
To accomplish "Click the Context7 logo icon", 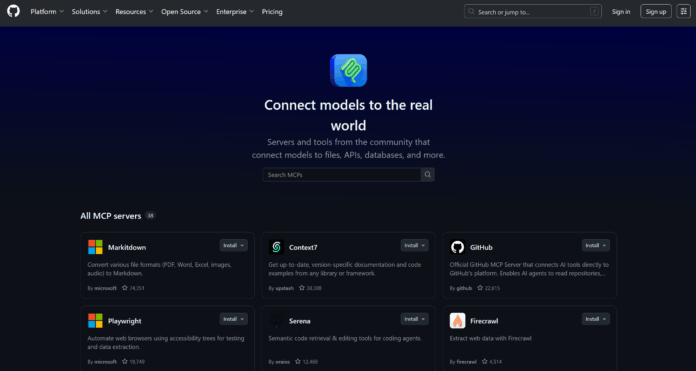I will (276, 247).
